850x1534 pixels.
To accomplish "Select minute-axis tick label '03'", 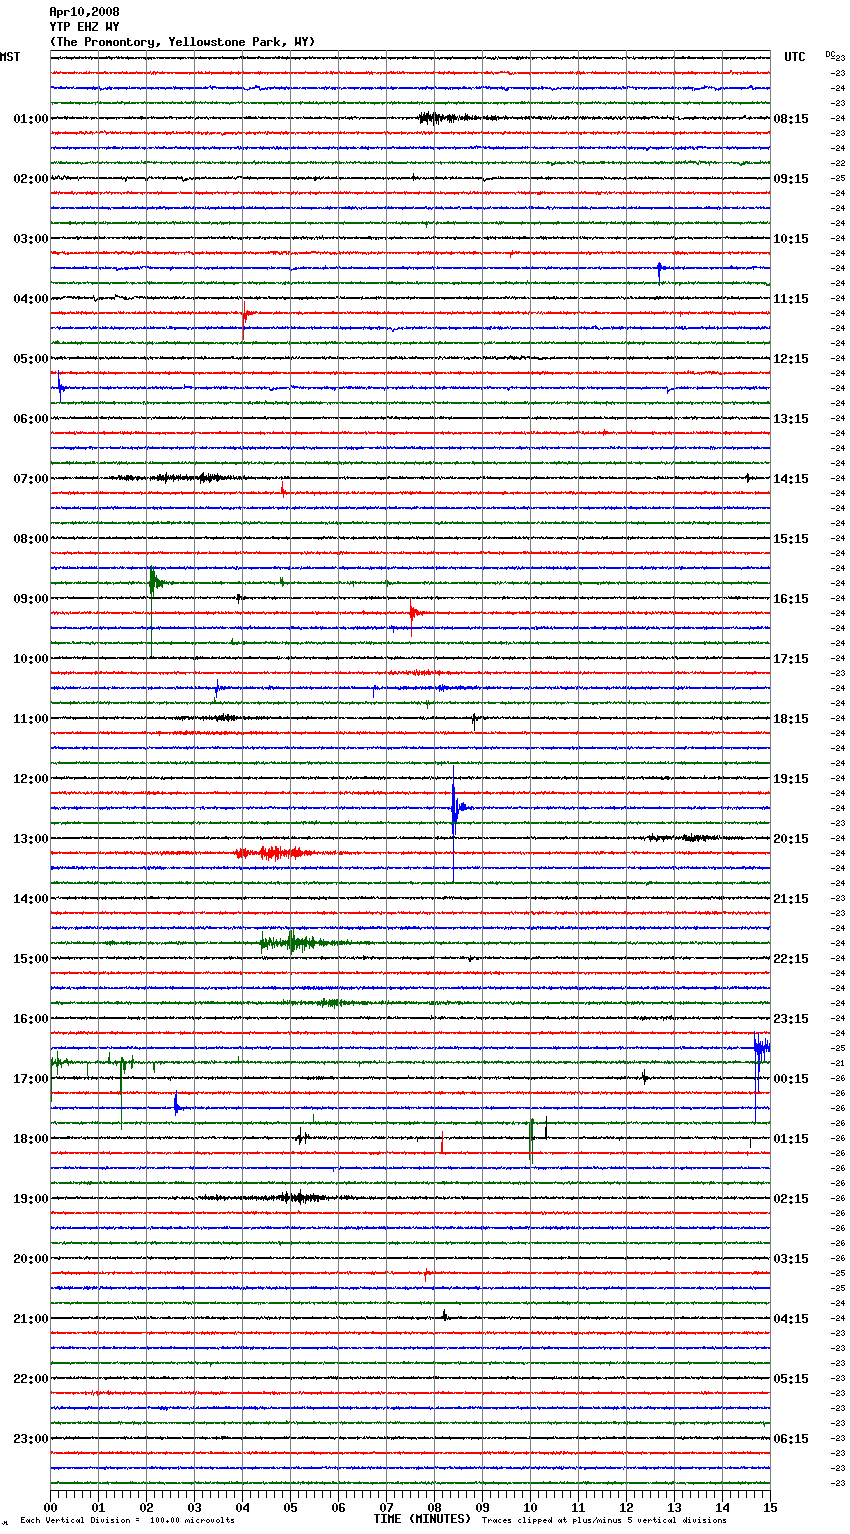I will (194, 1507).
